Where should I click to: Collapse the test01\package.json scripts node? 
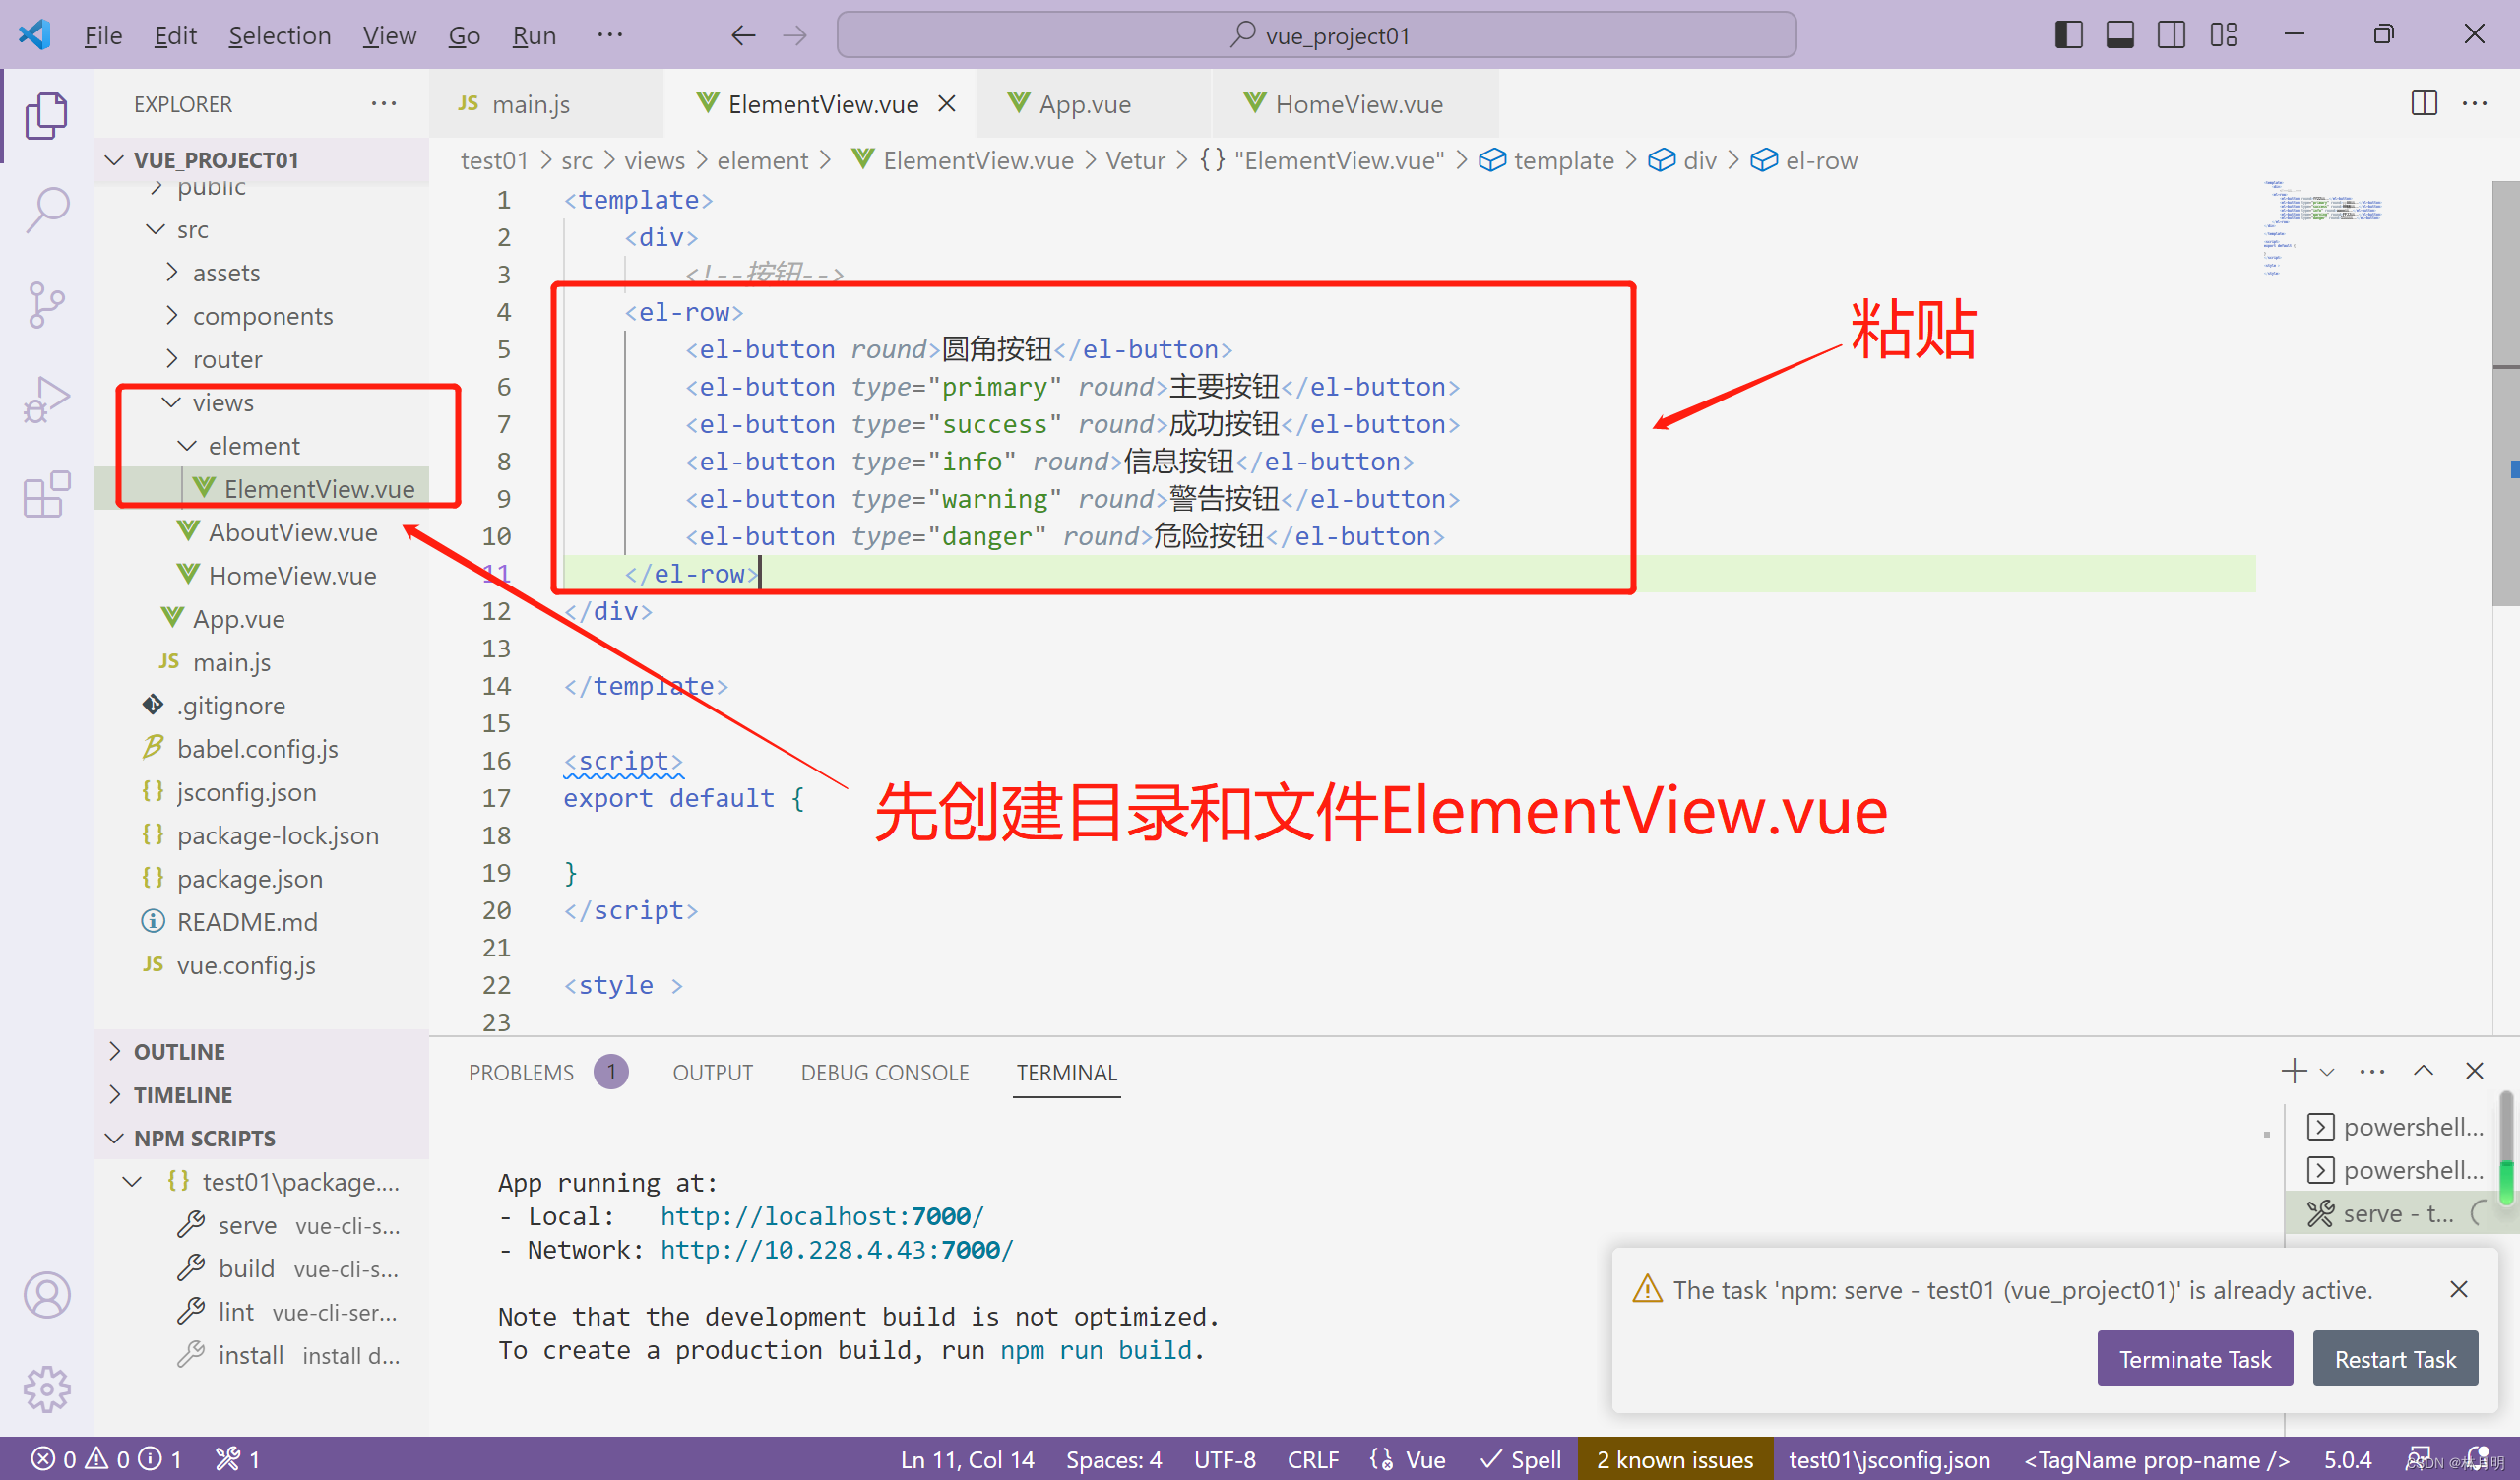[262, 1182]
